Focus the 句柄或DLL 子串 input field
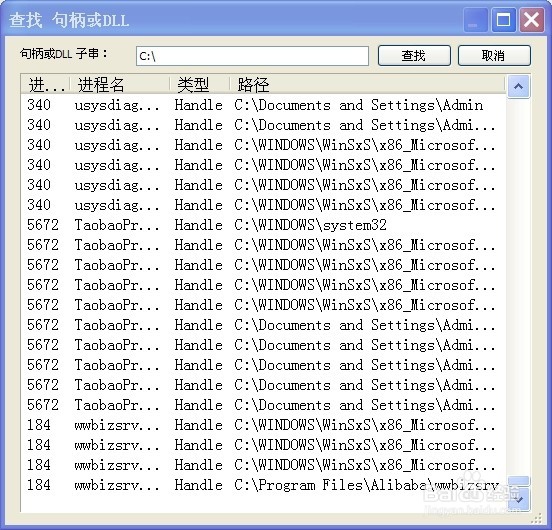Image resolution: width=552 pixels, height=530 pixels. (x=252, y=56)
